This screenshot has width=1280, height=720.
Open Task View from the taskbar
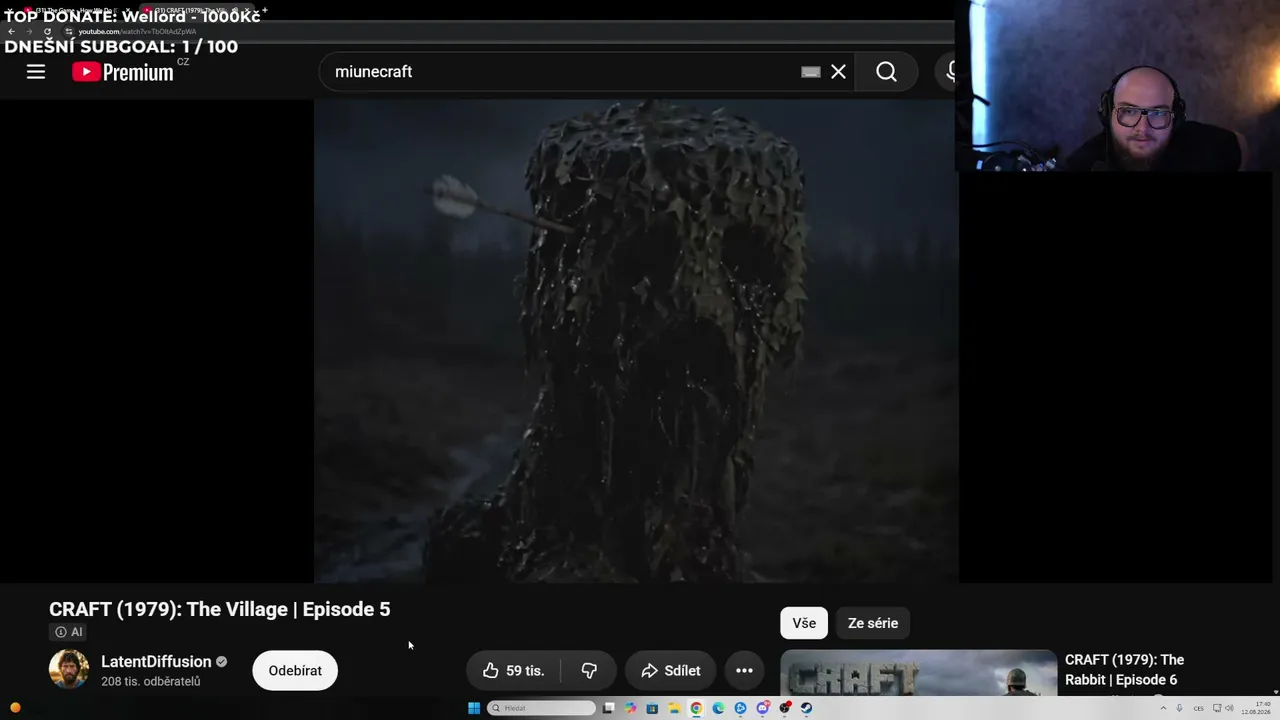click(x=608, y=708)
